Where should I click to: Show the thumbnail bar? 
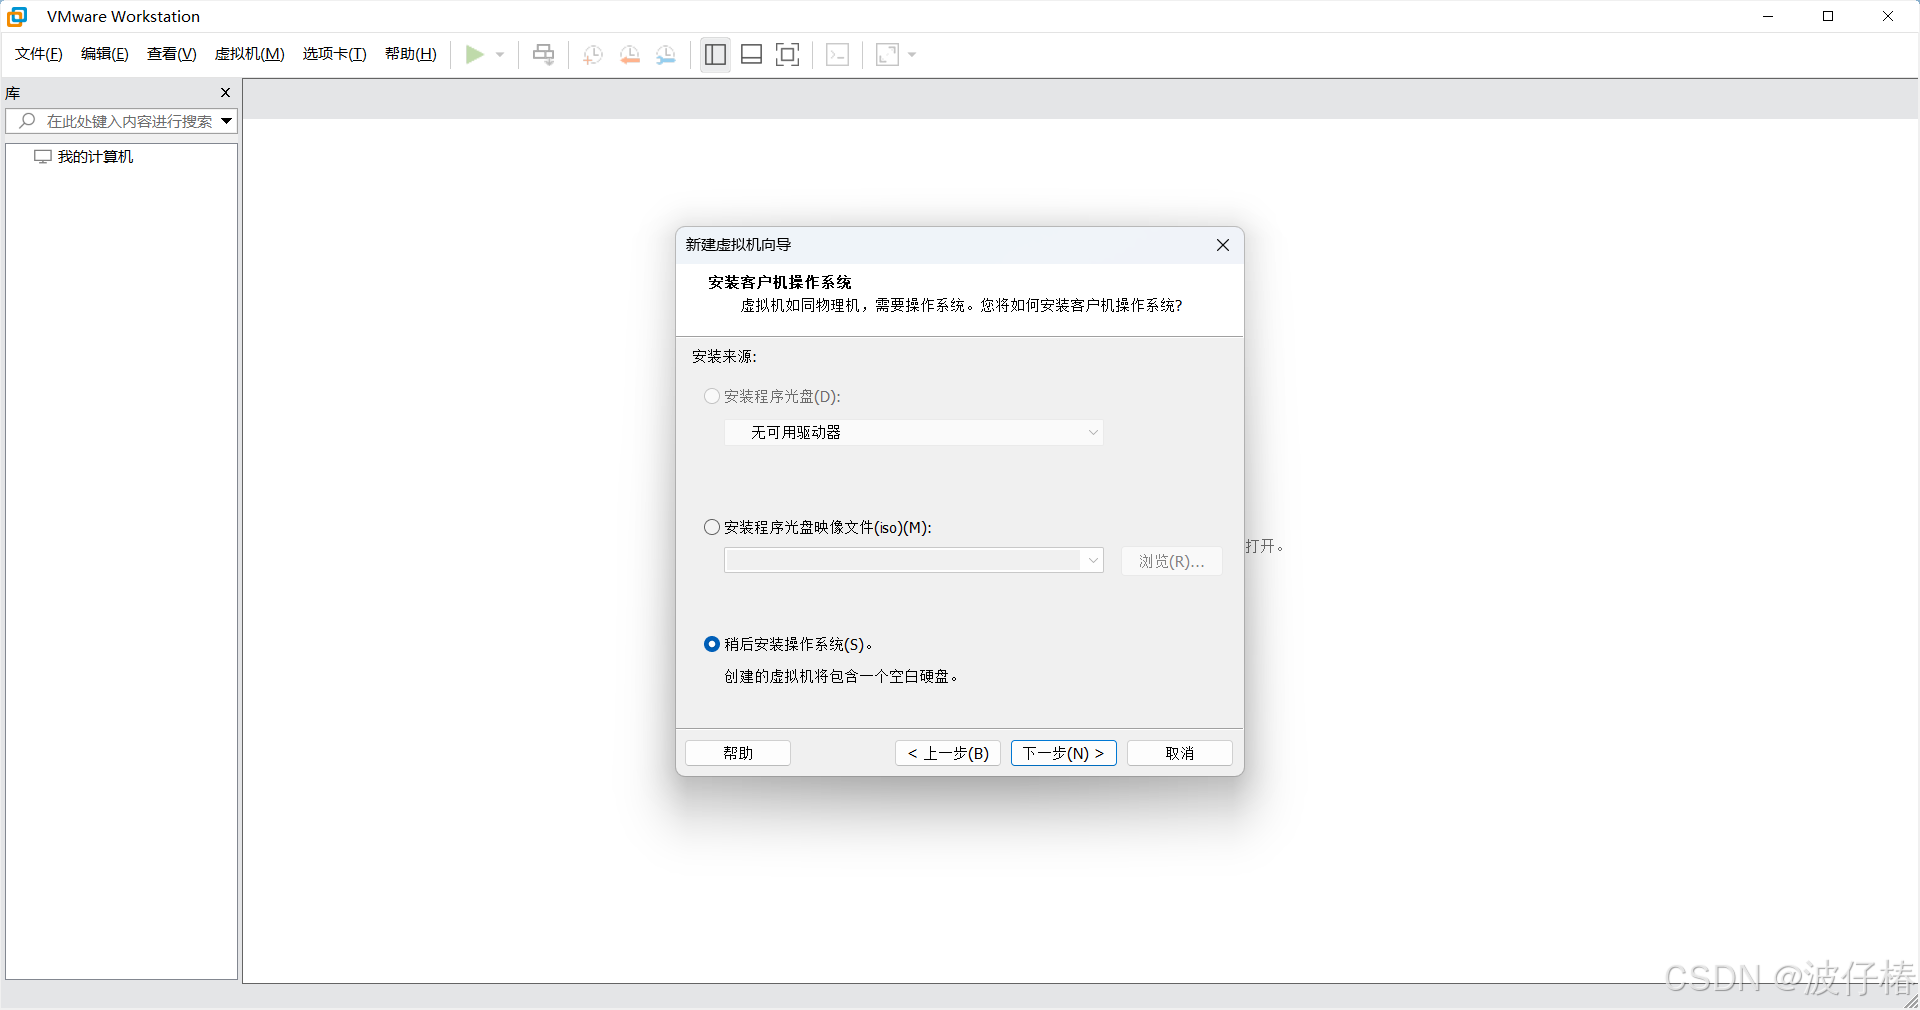[x=751, y=55]
